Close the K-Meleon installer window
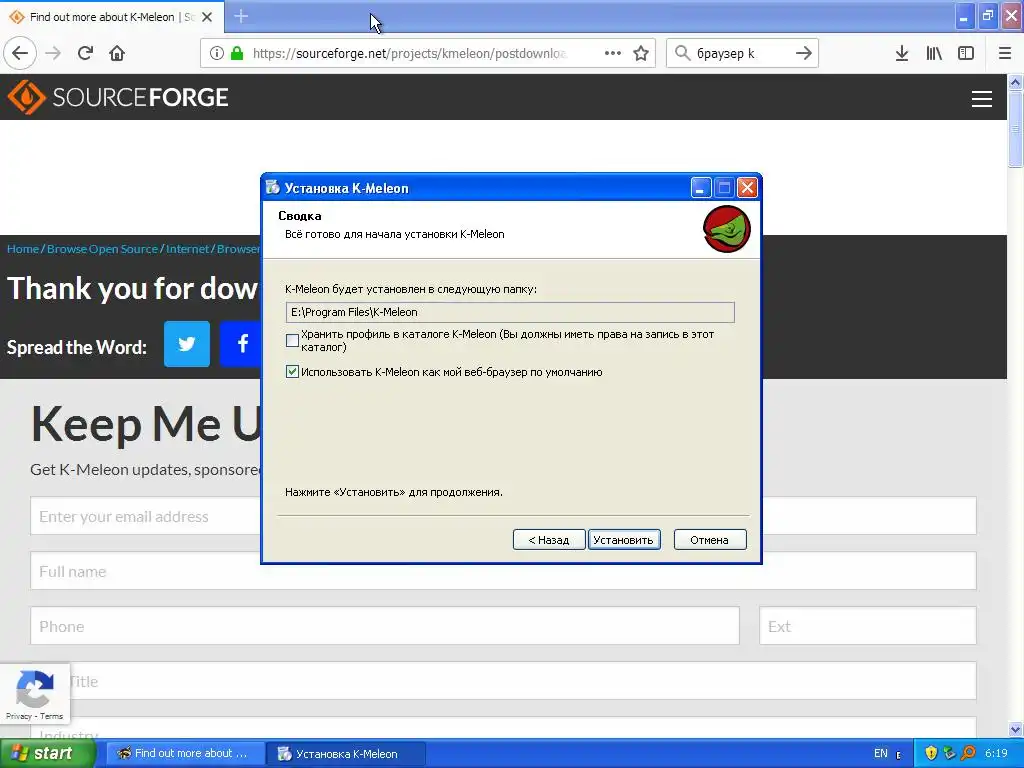The height and width of the screenshot is (768, 1024). coord(747,188)
